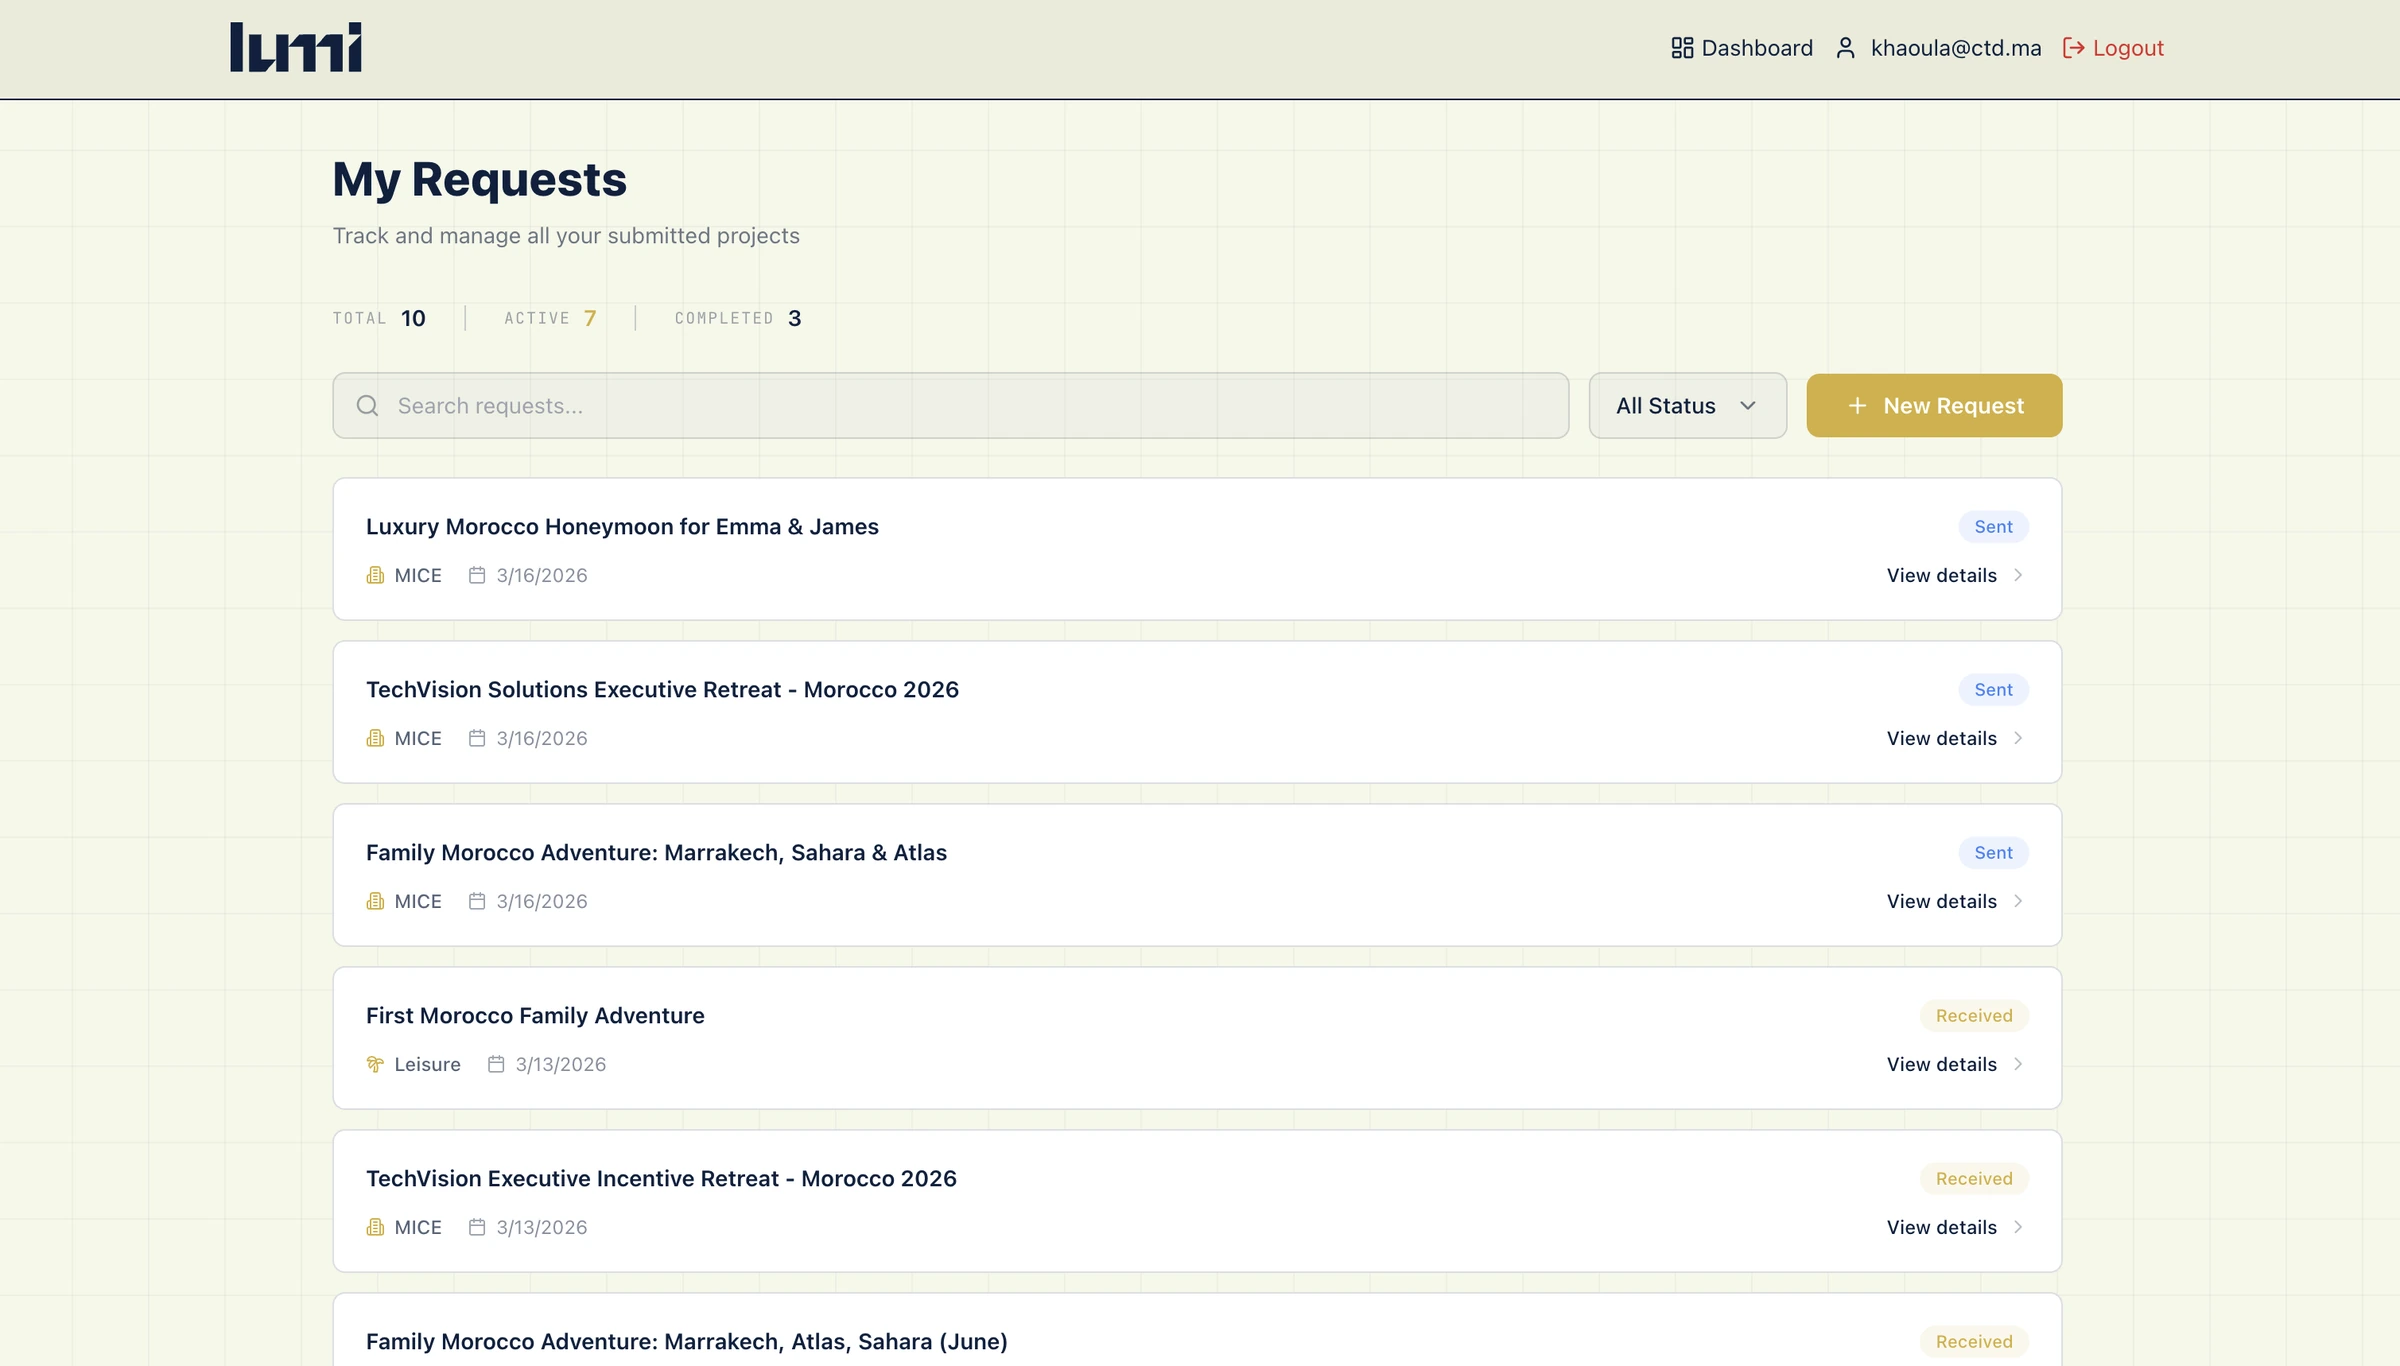Click Sent badge on Luxury Honeymoon card
Viewport: 2400px width, 1366px height.
[x=1993, y=526]
